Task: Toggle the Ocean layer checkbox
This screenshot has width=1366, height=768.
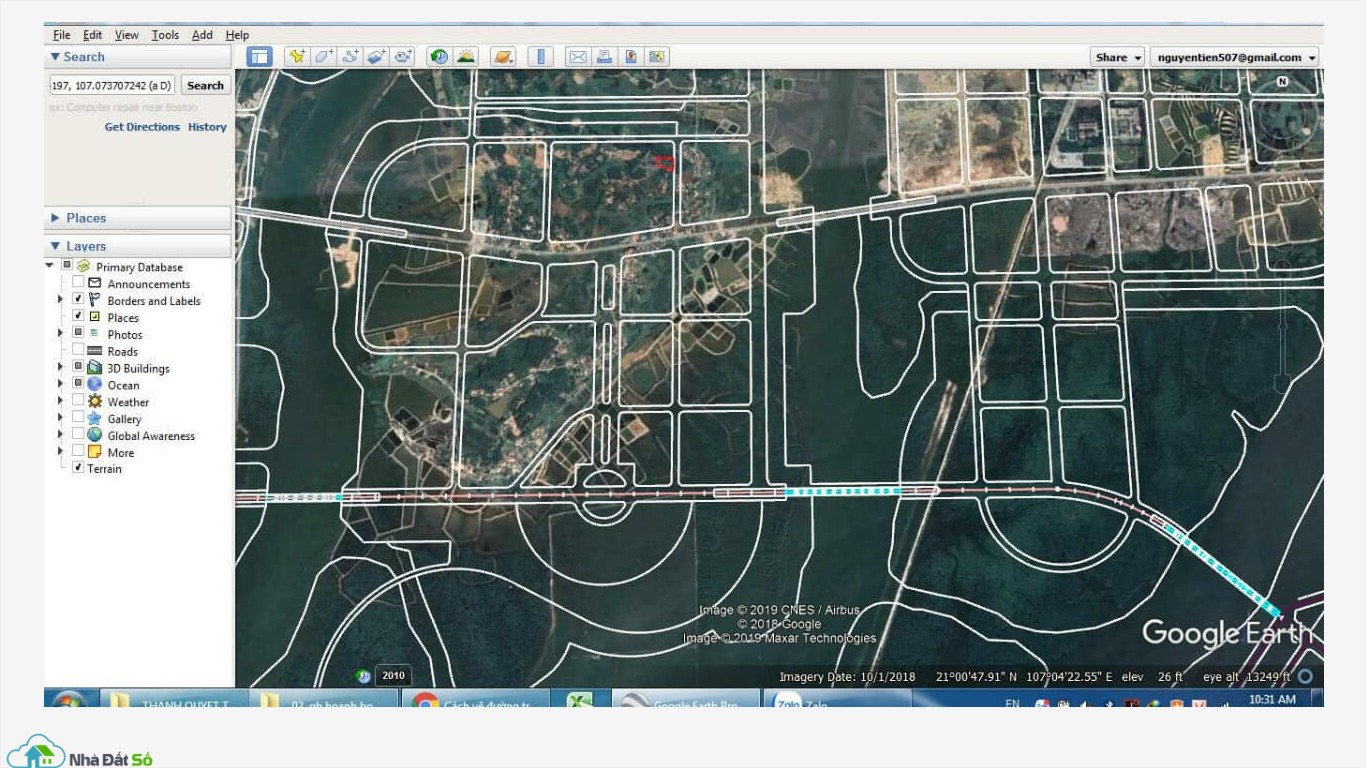Action: point(78,384)
